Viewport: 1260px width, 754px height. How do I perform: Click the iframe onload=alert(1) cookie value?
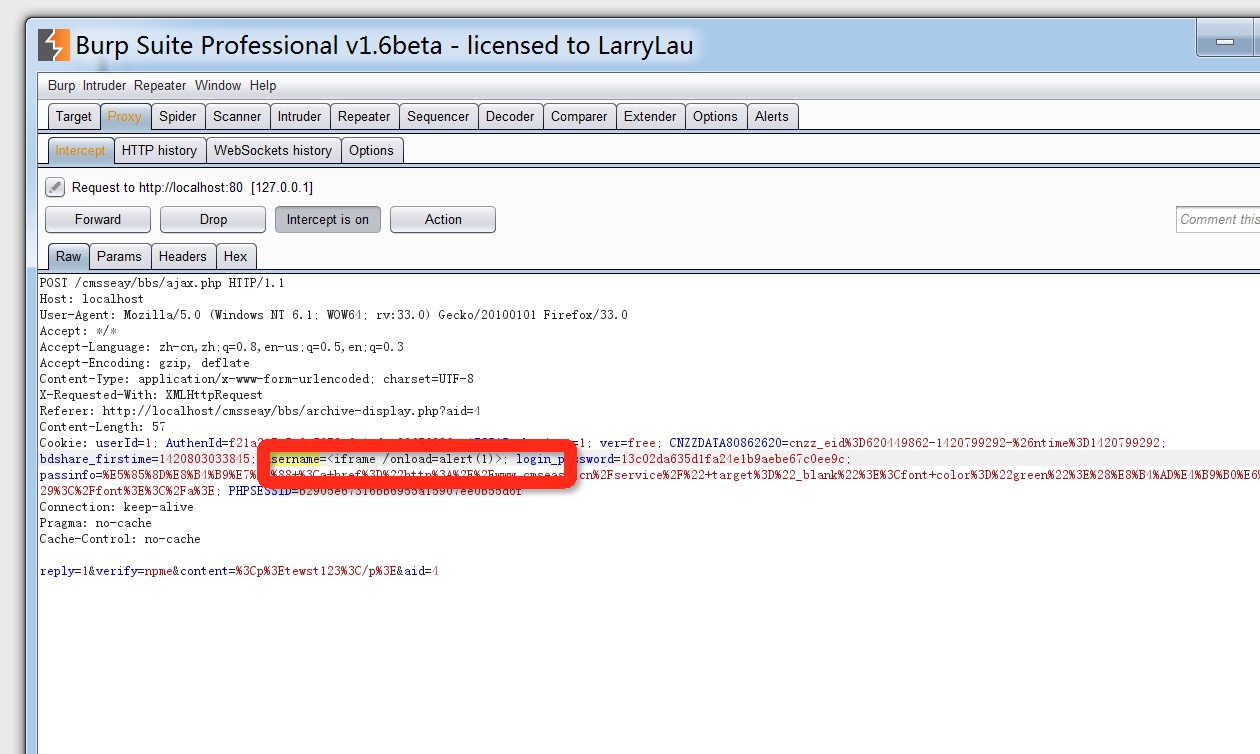[414, 459]
